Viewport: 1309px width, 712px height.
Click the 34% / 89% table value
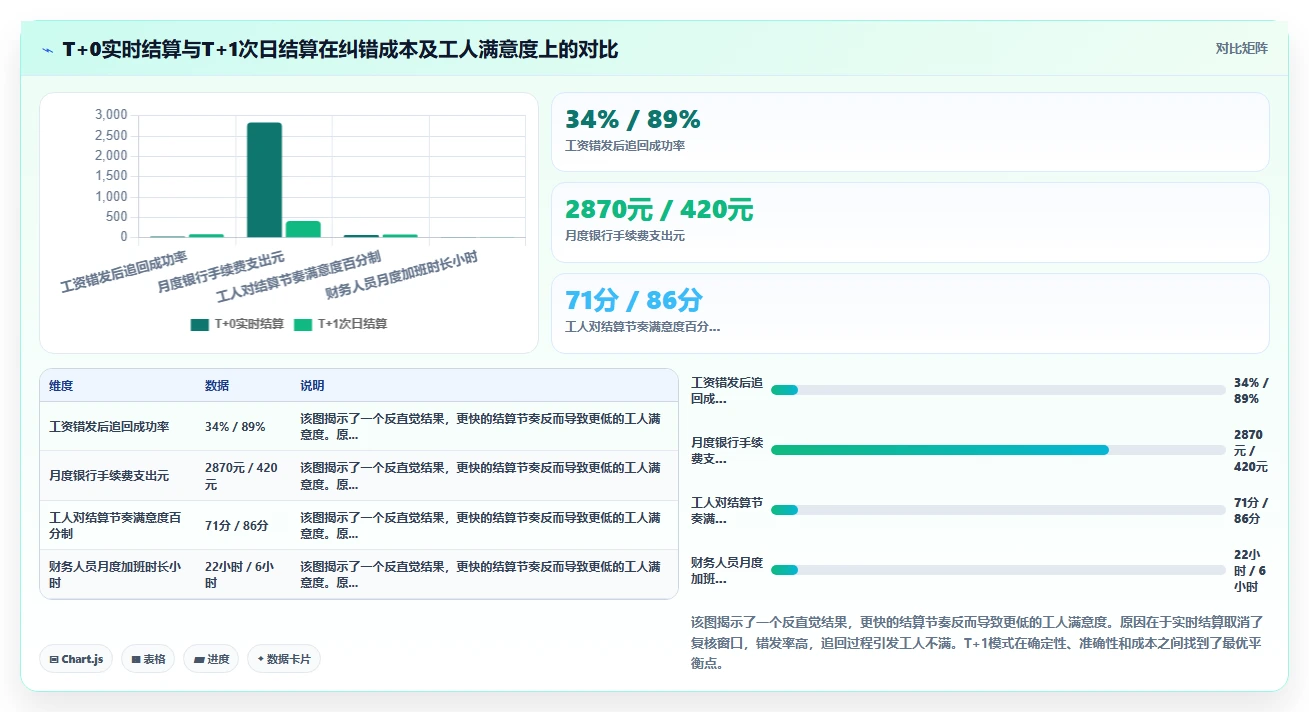tap(235, 426)
